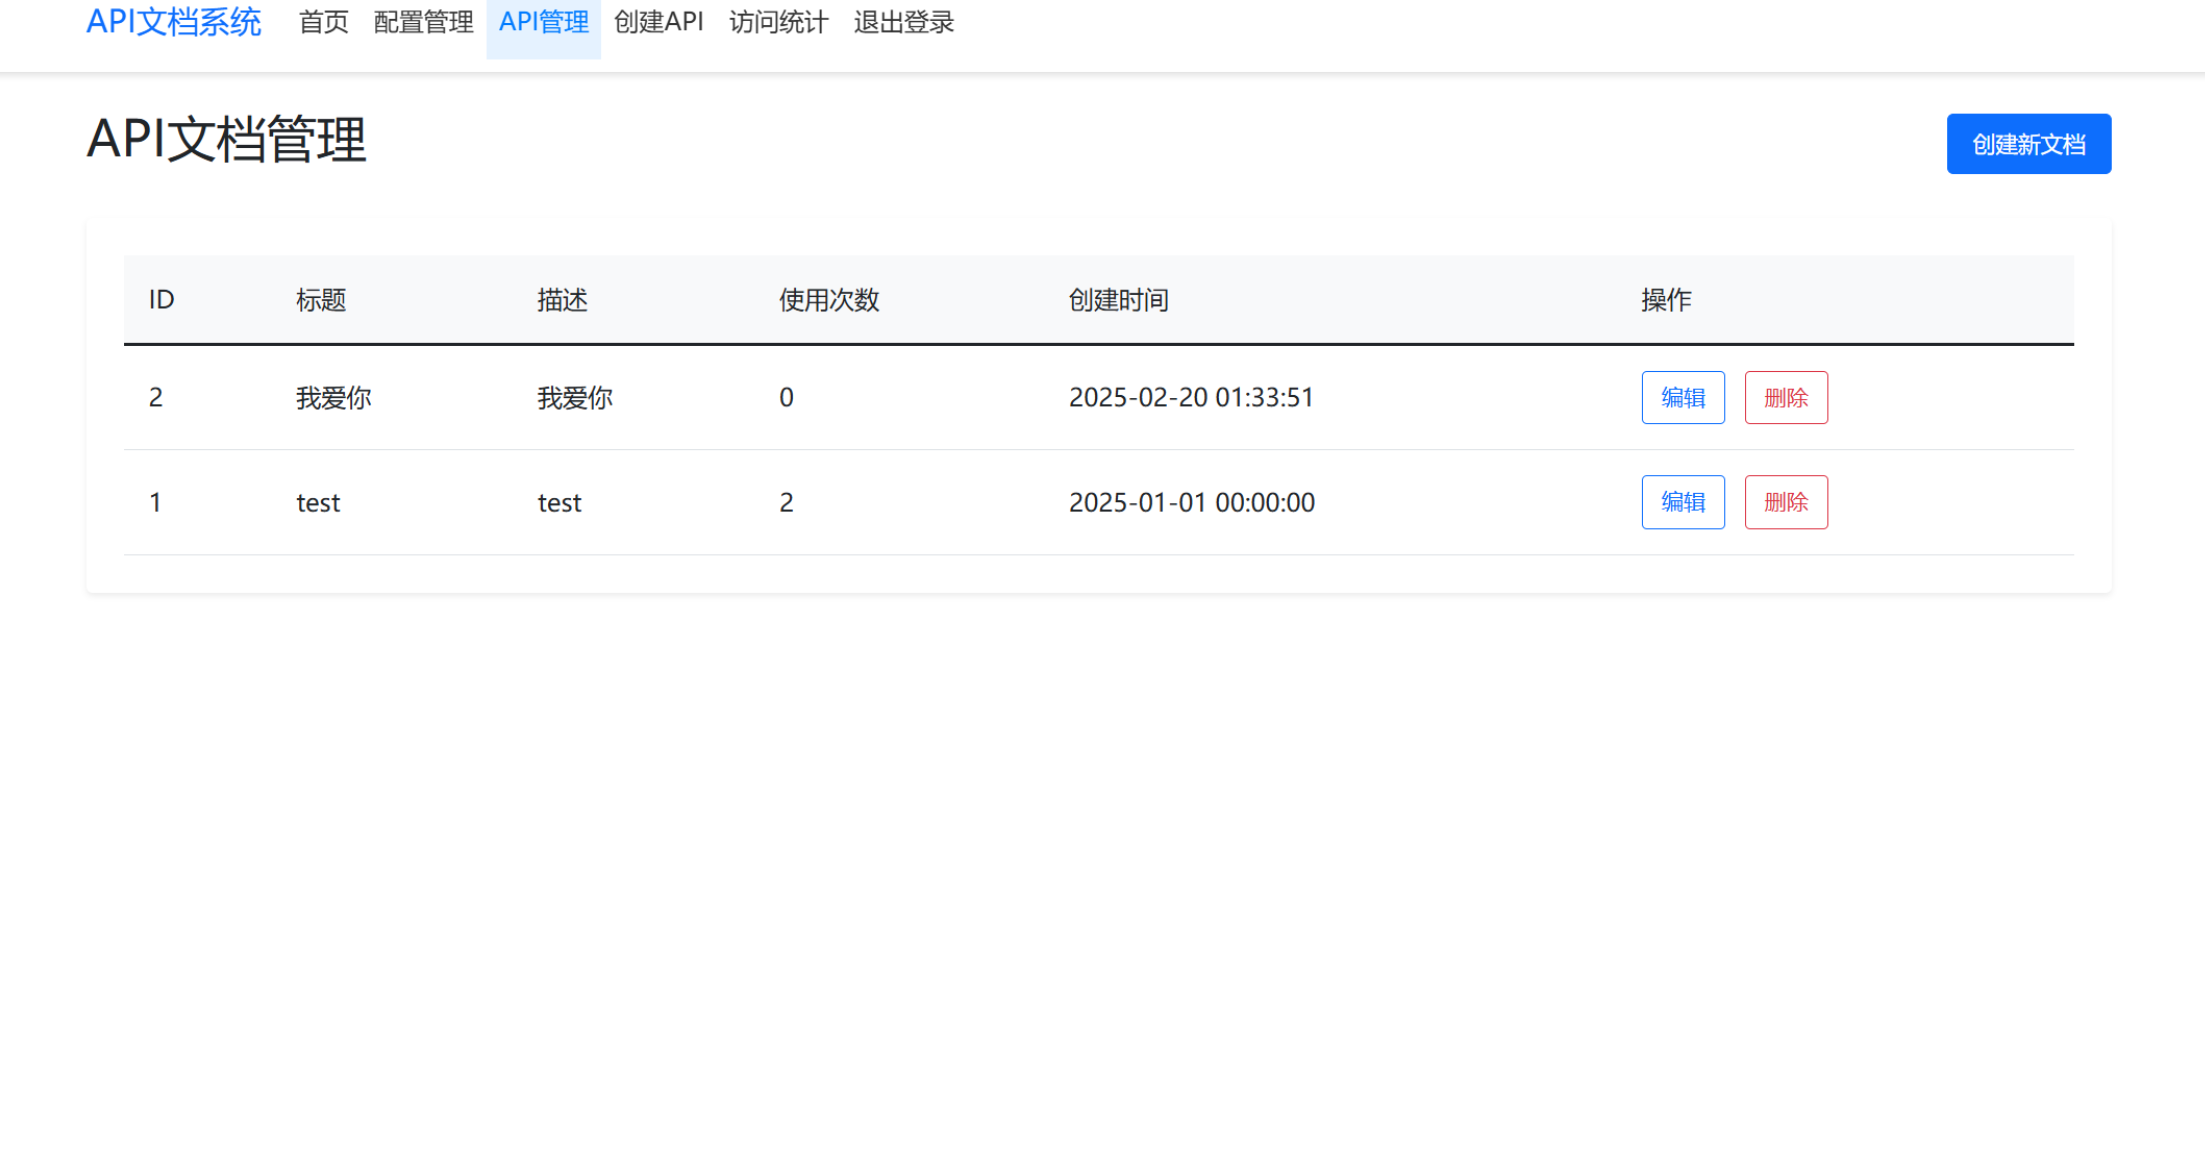Click the 创建新文档 button

tap(2027, 144)
